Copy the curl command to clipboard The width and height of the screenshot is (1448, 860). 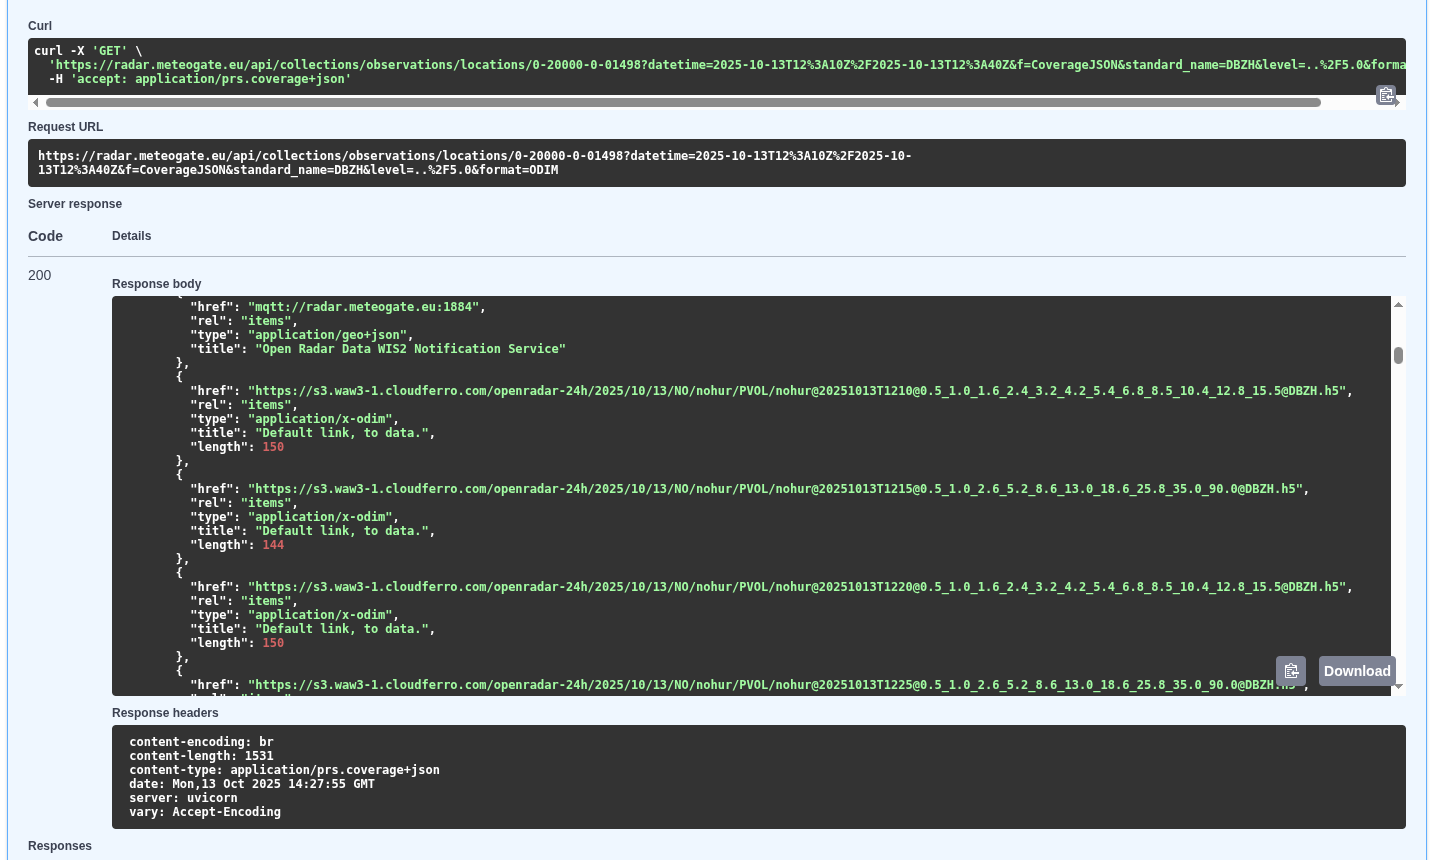click(x=1386, y=95)
